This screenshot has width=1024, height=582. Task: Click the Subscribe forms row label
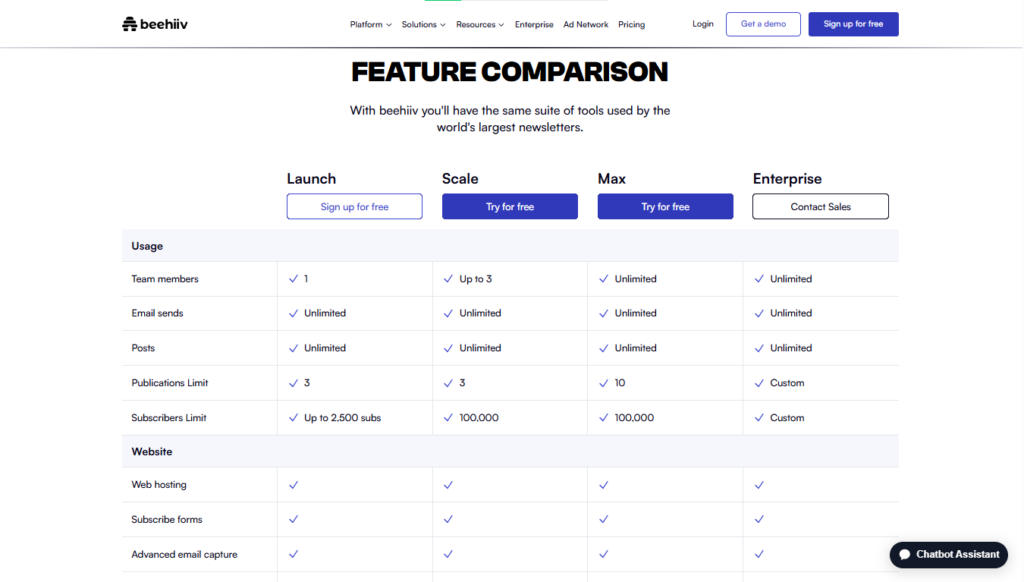click(167, 519)
